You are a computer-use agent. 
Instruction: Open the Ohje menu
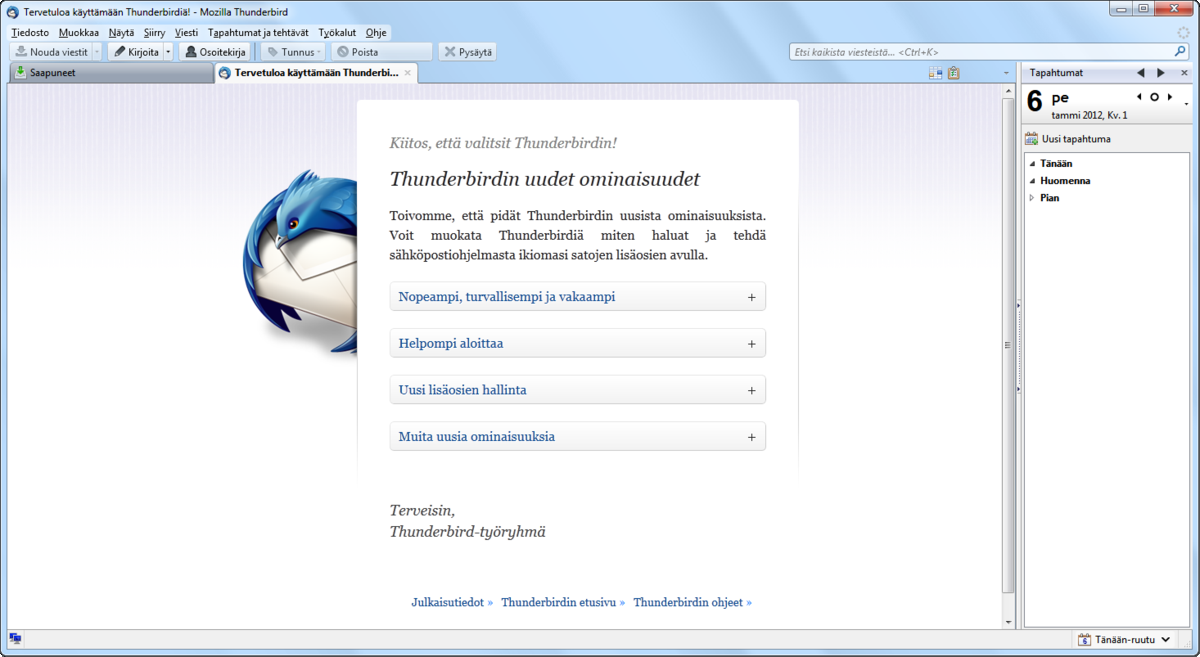376,33
